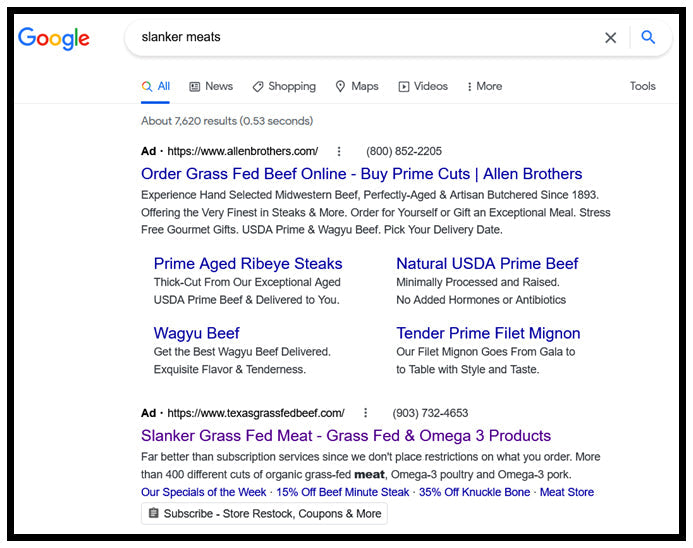Click the phone number (903) 732-4653
693x548 pixels.
[430, 413]
